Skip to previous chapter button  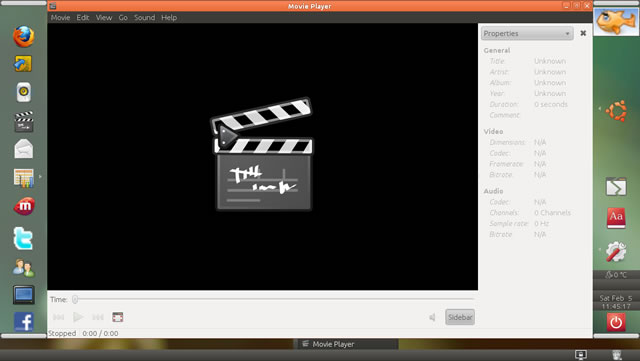[x=58, y=317]
